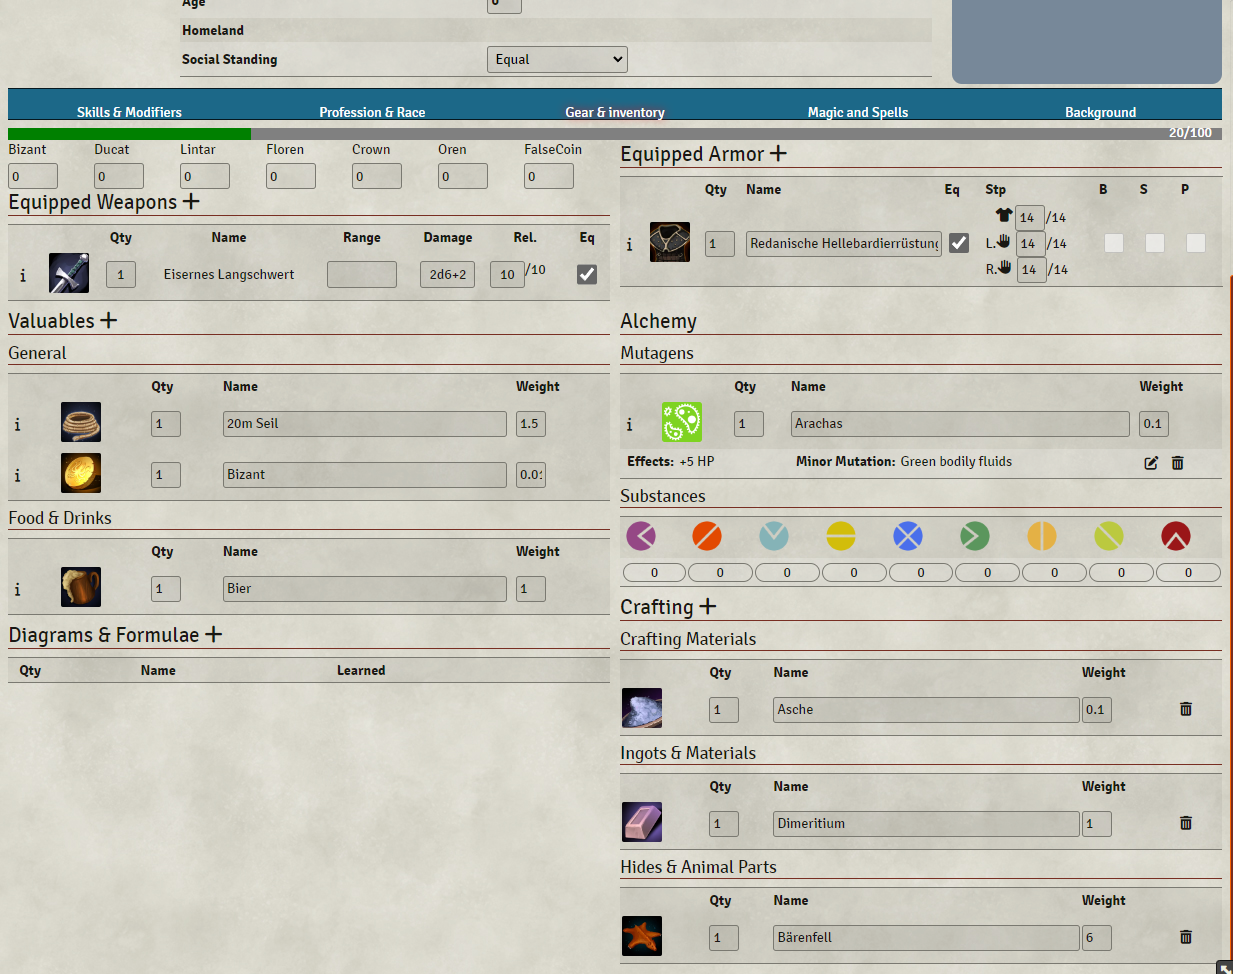Click the green substance symbol
This screenshot has height=974, width=1233.
click(x=975, y=536)
